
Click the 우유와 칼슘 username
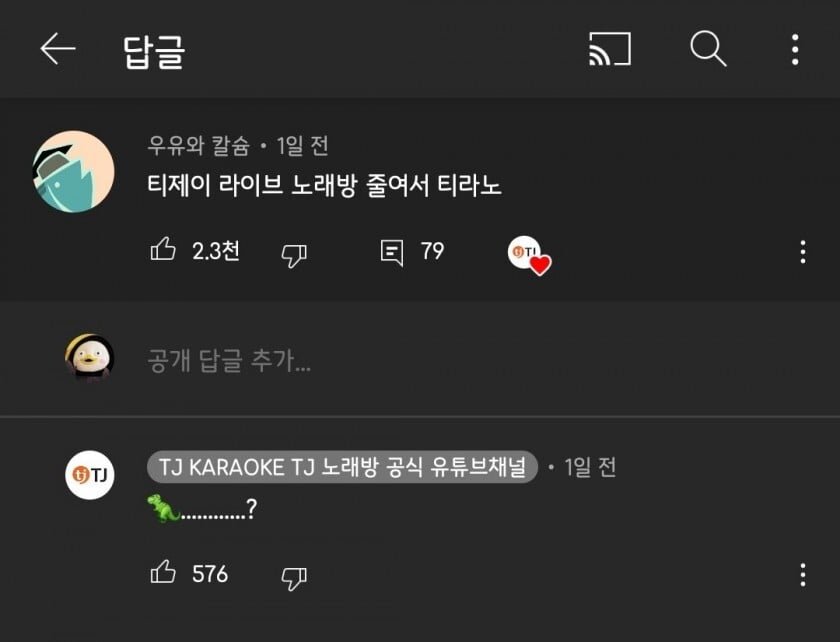click(199, 145)
